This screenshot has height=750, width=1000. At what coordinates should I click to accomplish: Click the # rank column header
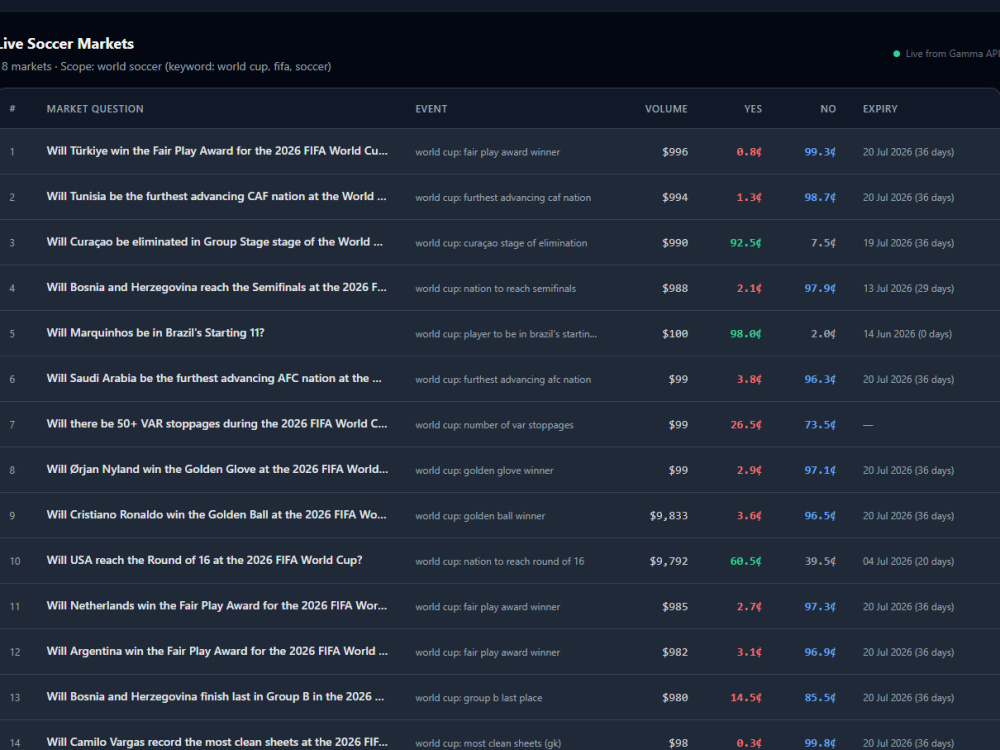click(12, 109)
